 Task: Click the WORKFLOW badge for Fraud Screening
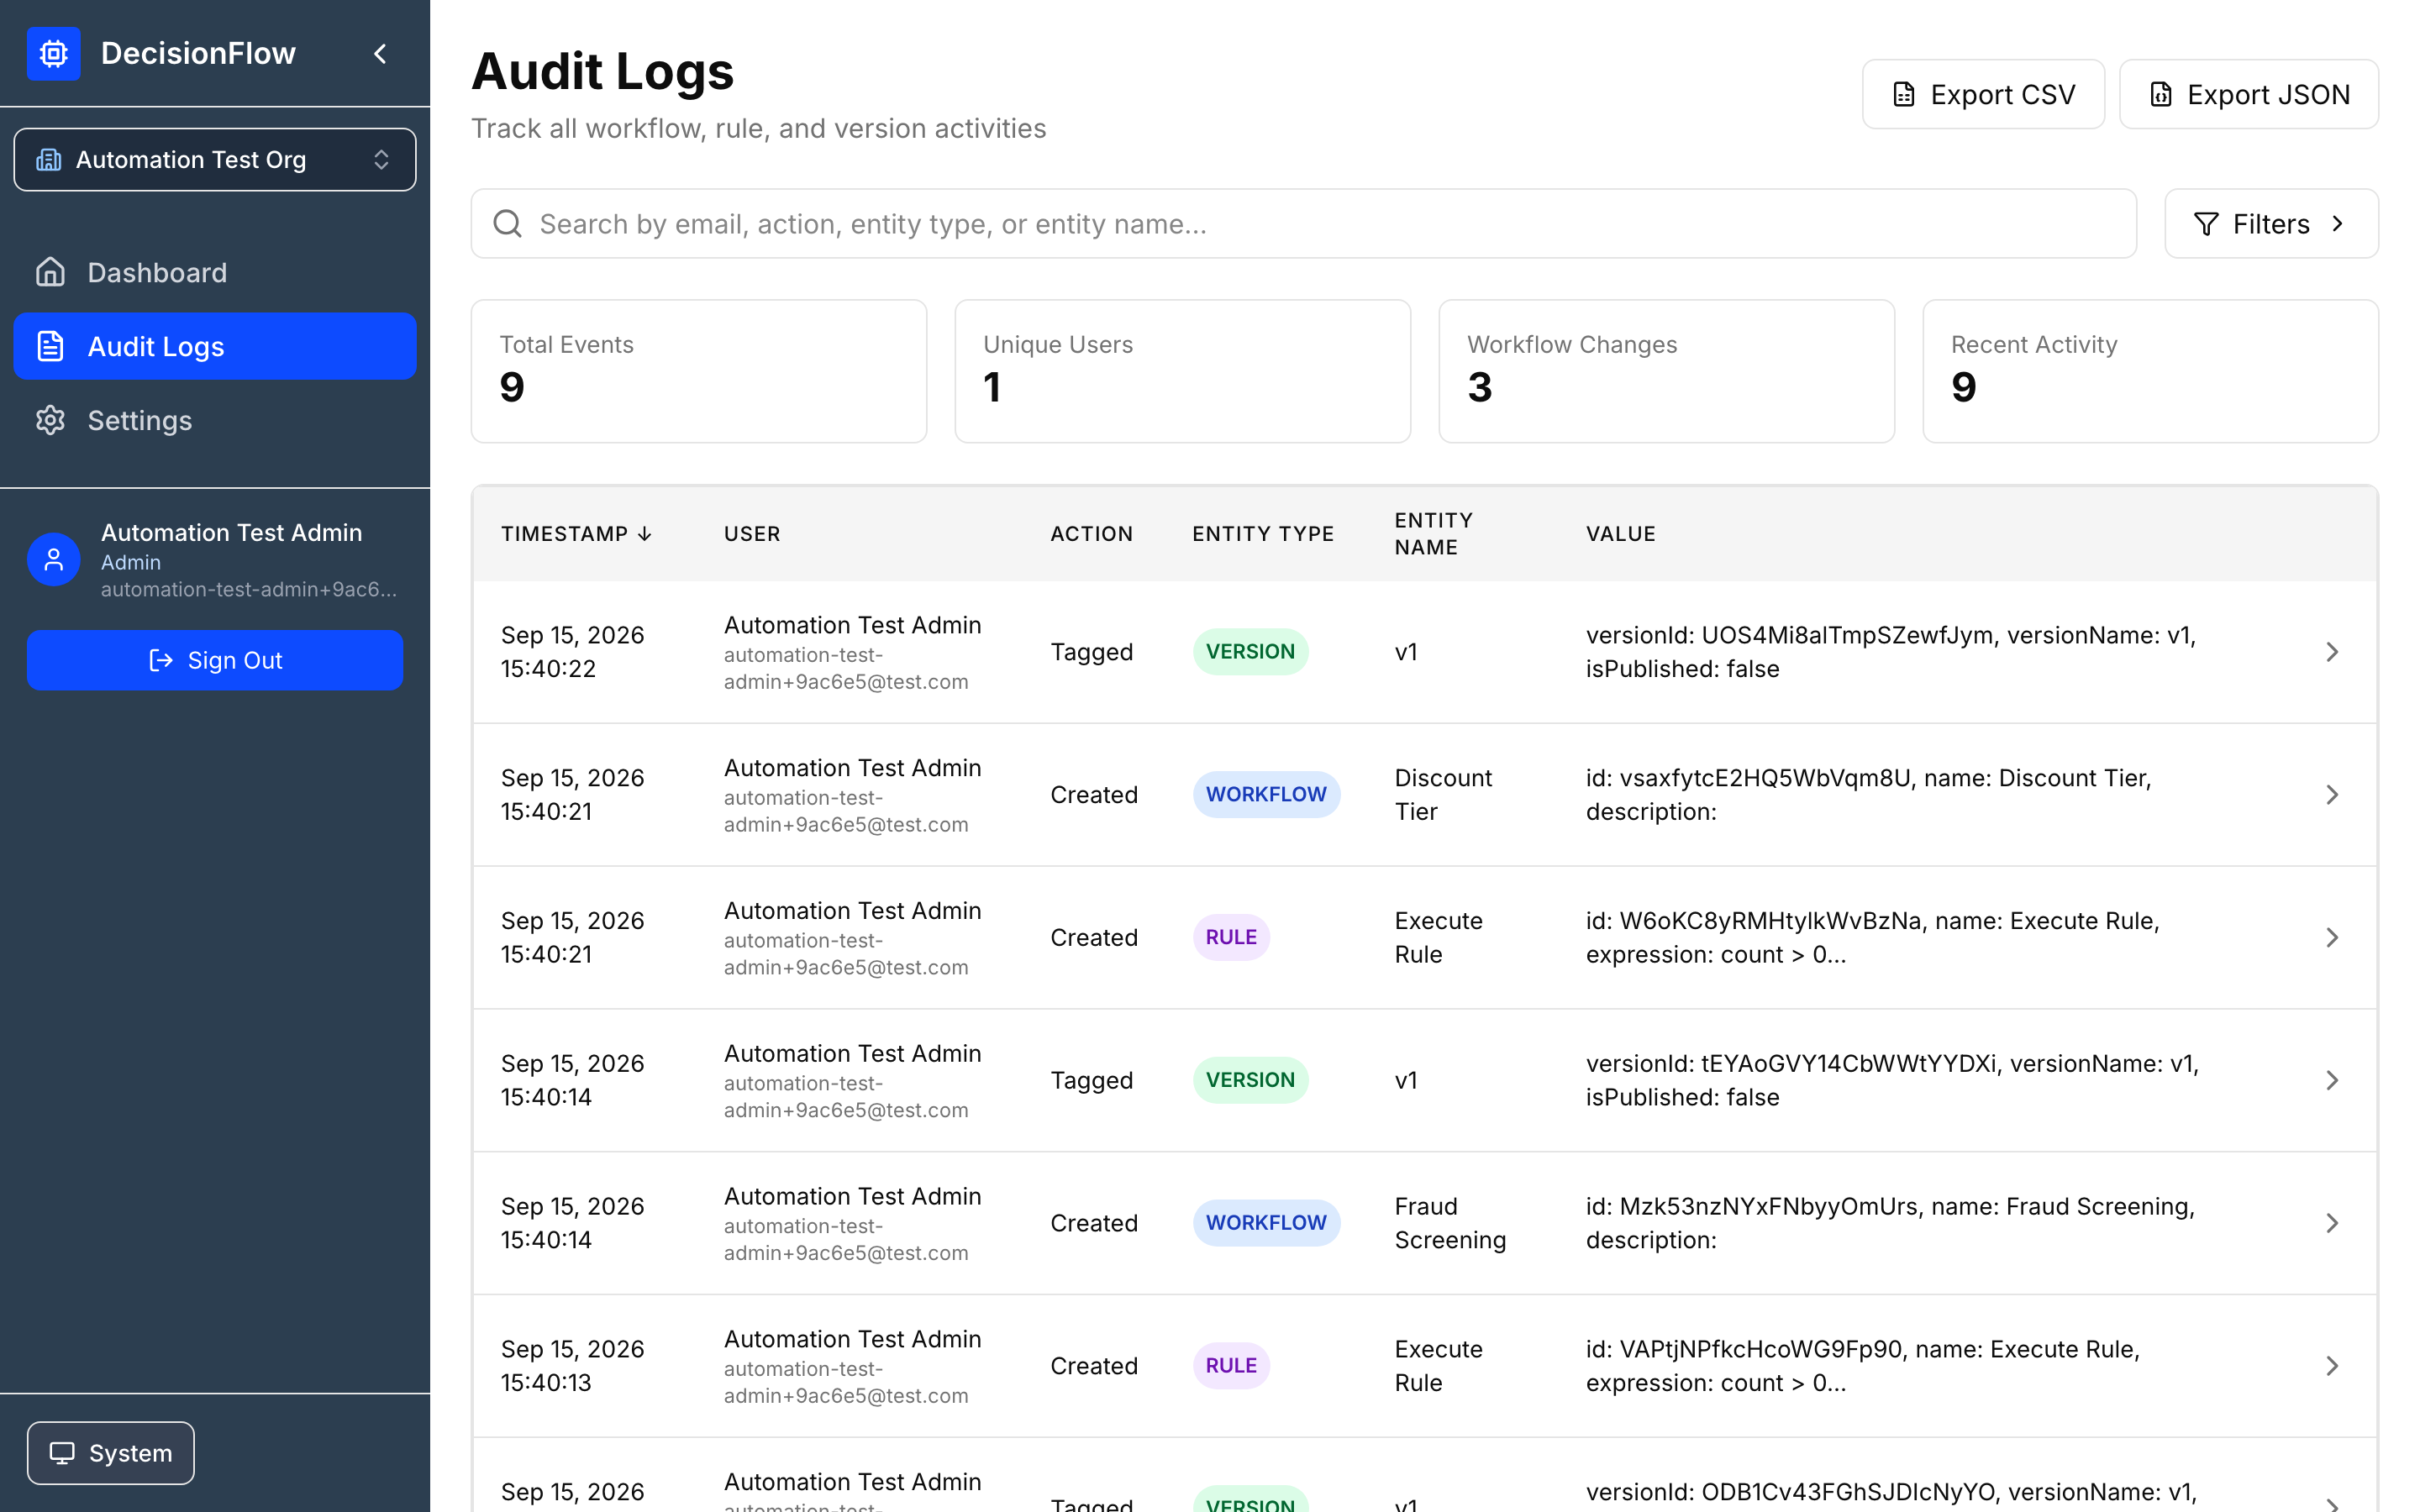click(x=1266, y=1223)
